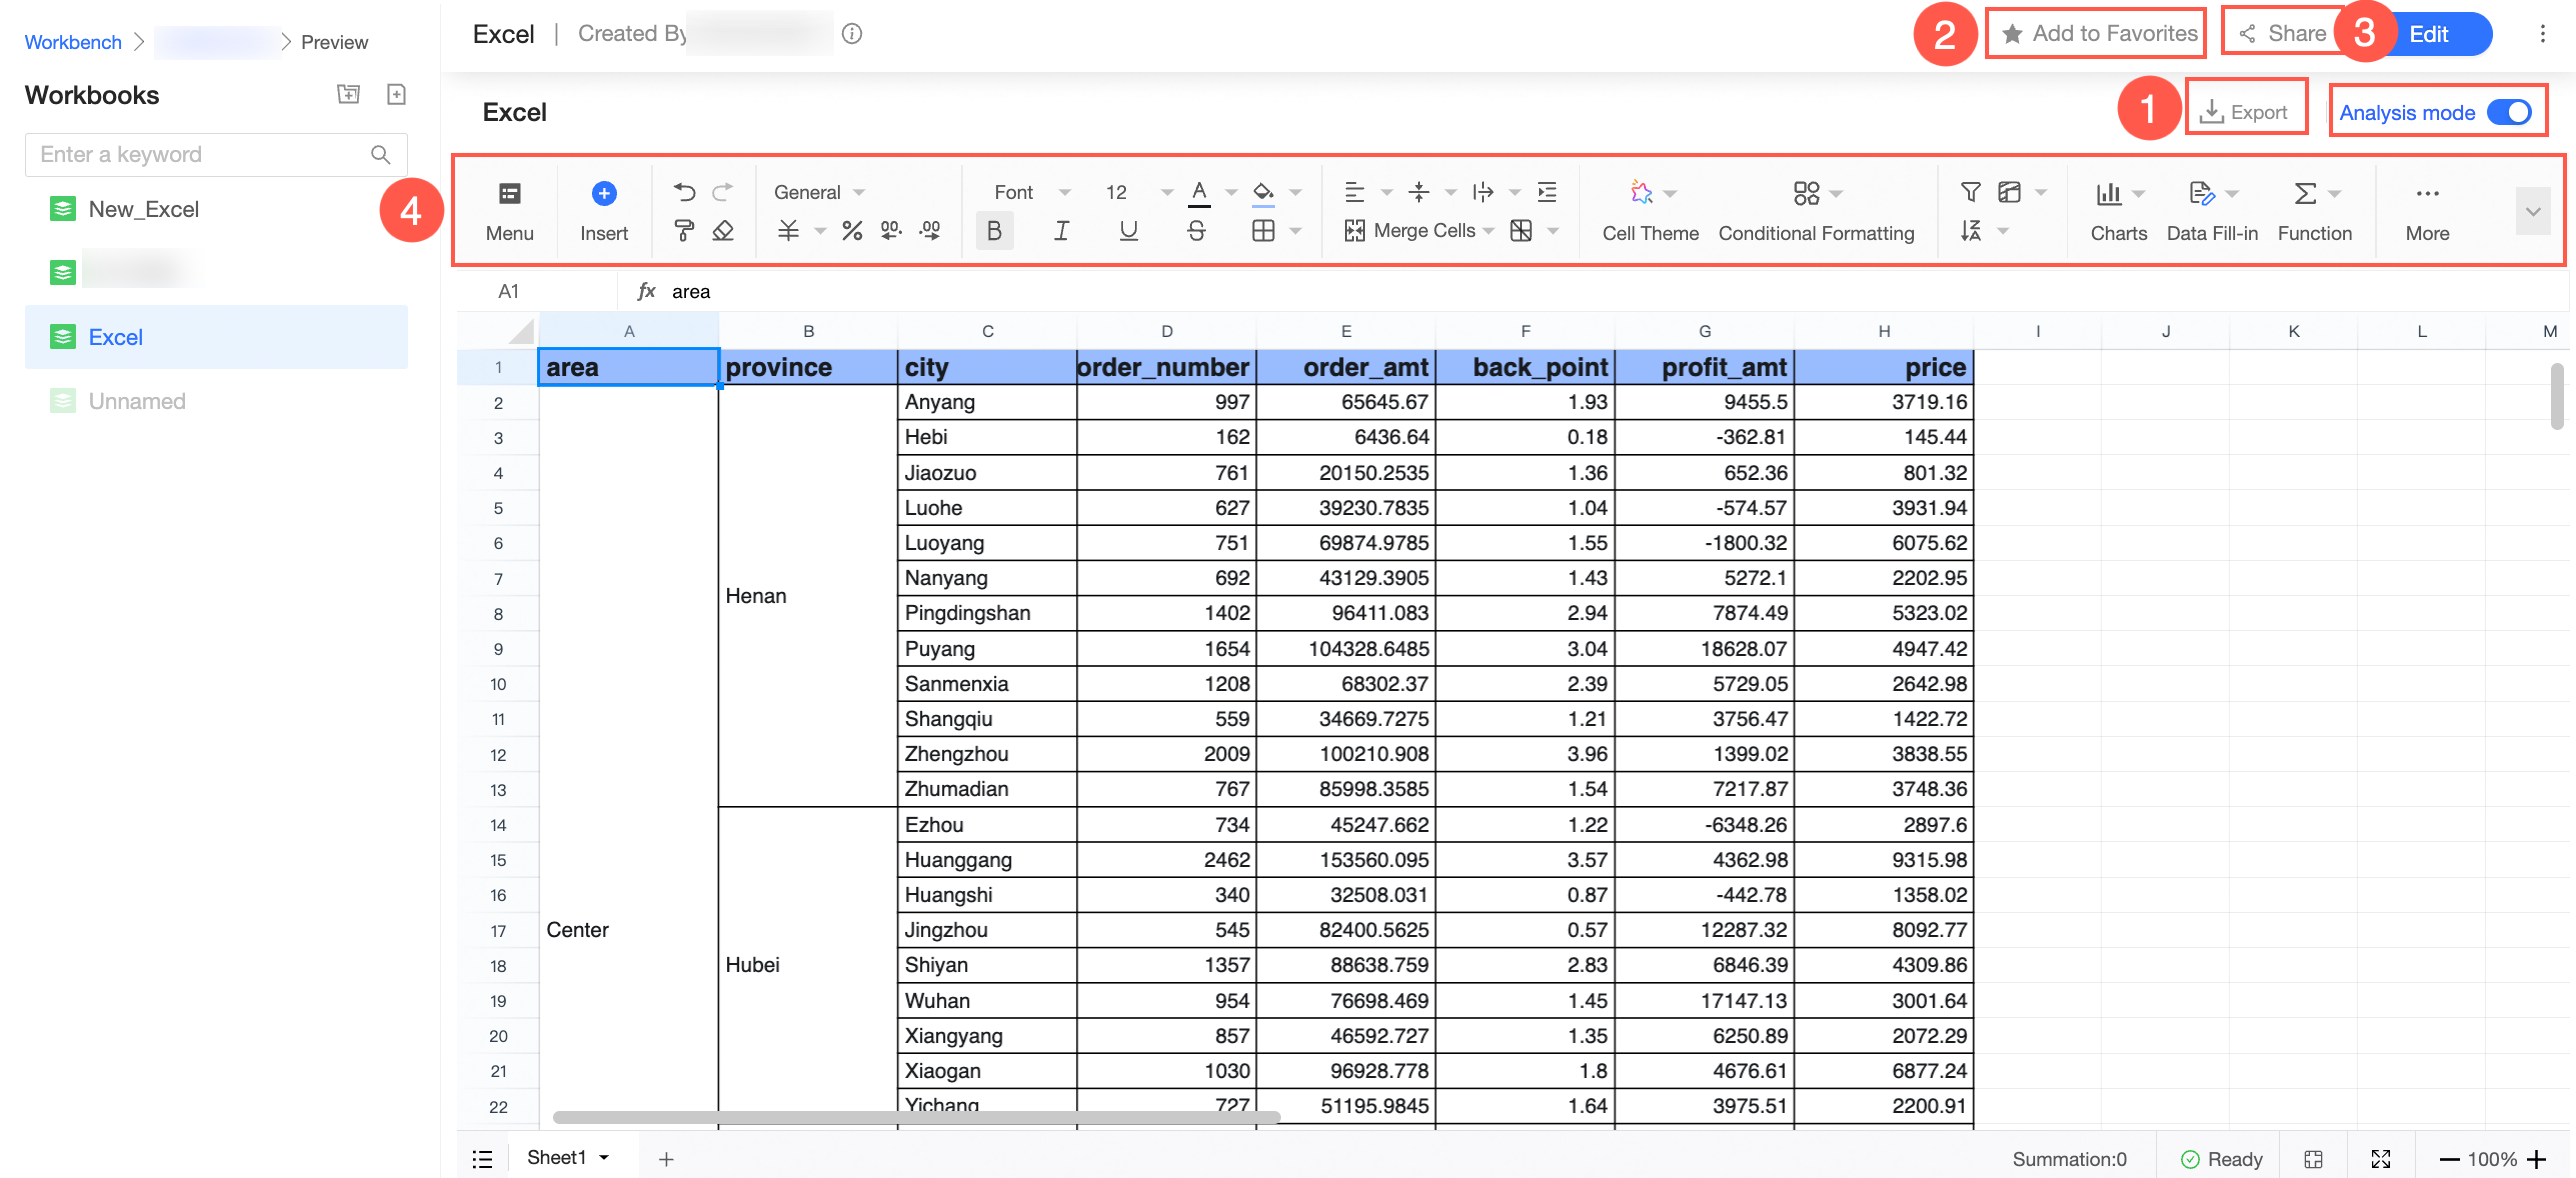Click the text wrap icon

tap(1483, 192)
